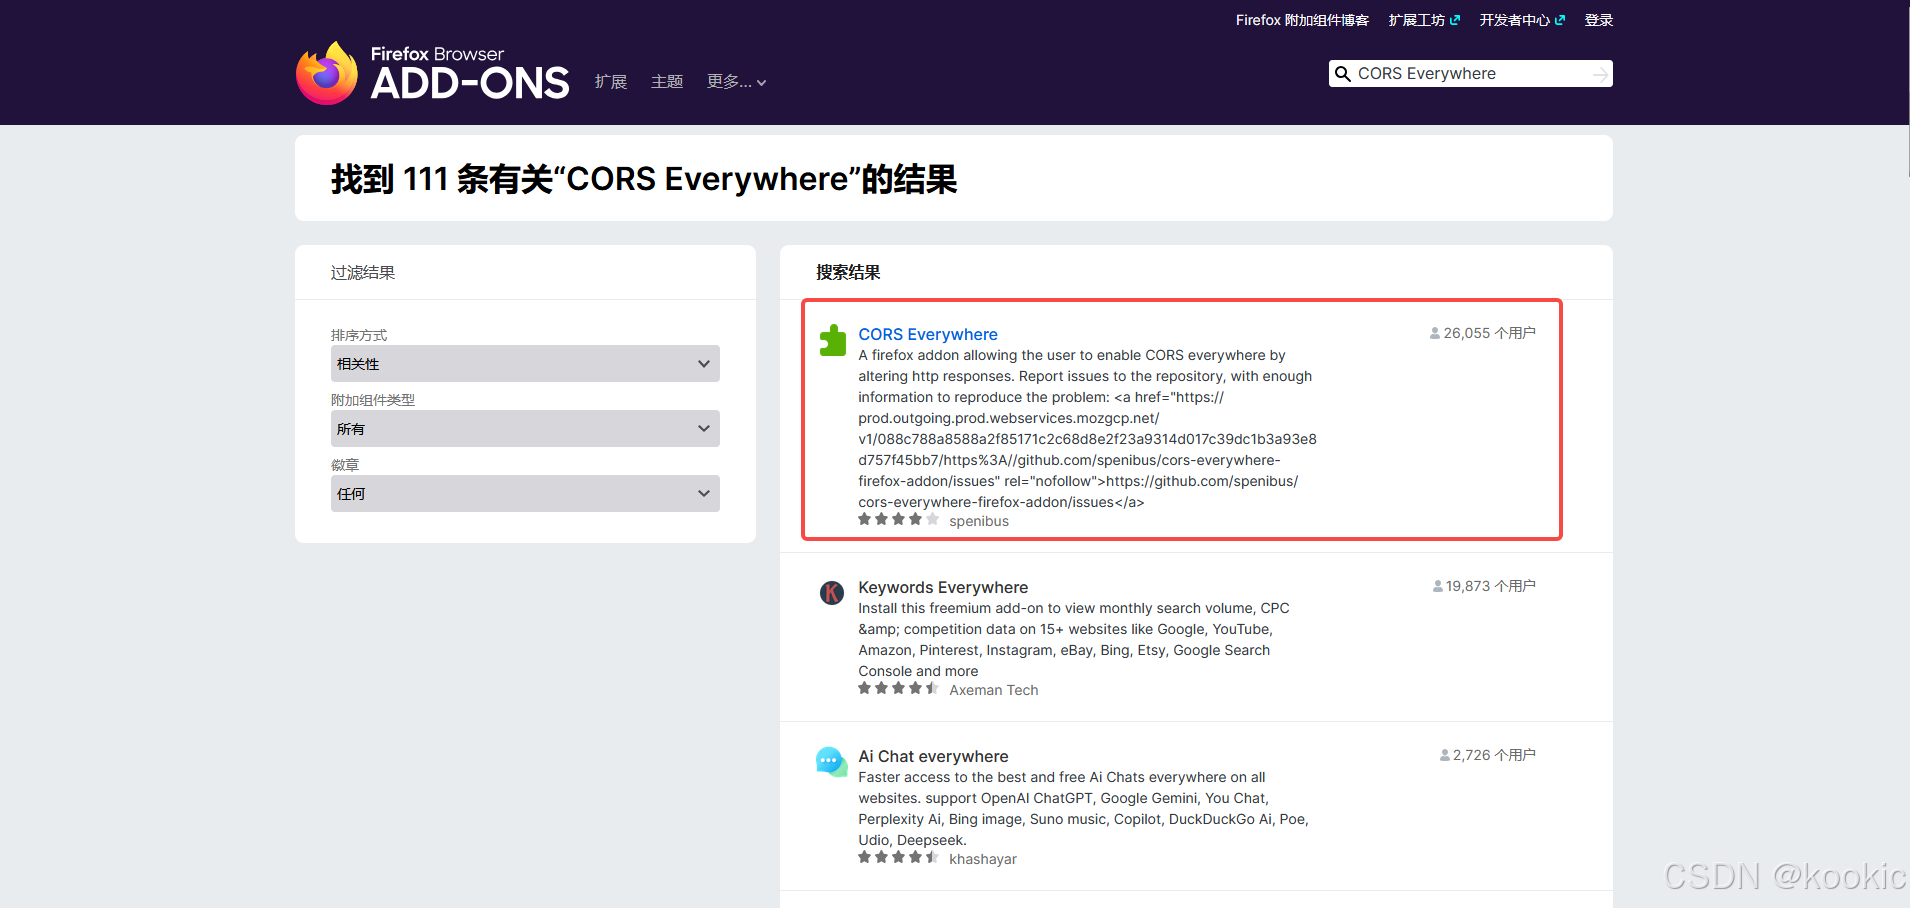1910x908 pixels.
Task: Click author name spenibus
Action: (x=979, y=521)
